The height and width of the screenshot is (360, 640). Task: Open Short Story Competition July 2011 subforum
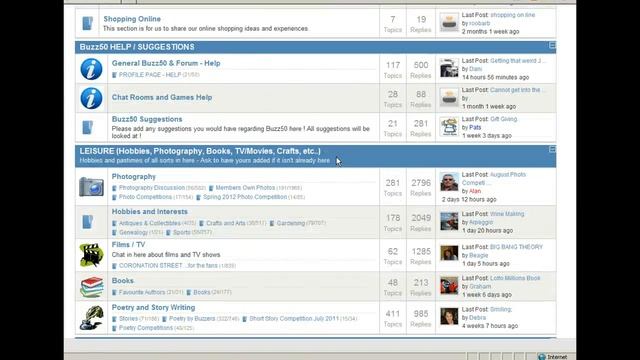pos(294,319)
